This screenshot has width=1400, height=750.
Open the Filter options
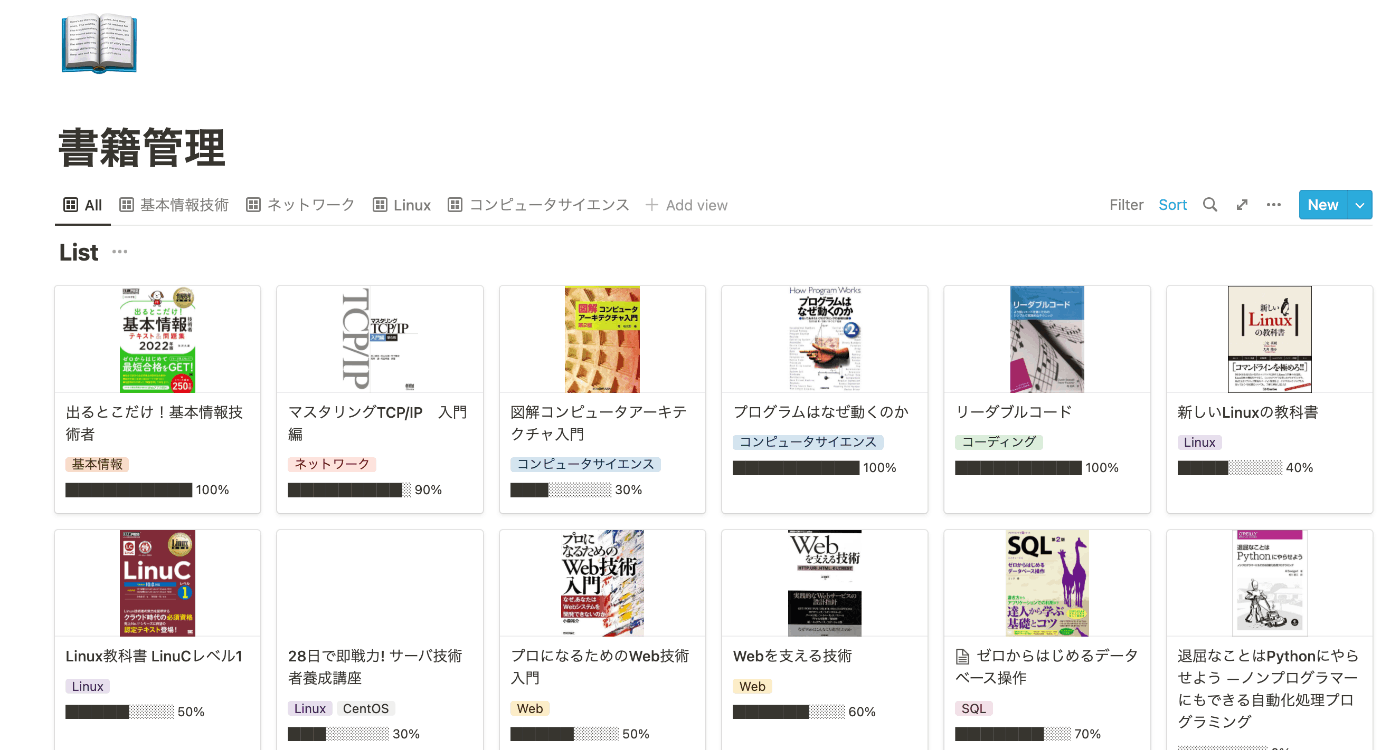1126,205
